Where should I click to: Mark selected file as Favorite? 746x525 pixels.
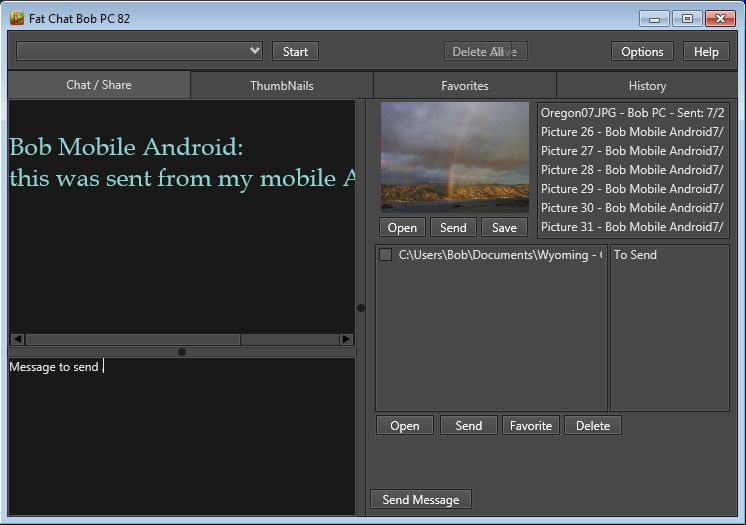click(x=530, y=425)
